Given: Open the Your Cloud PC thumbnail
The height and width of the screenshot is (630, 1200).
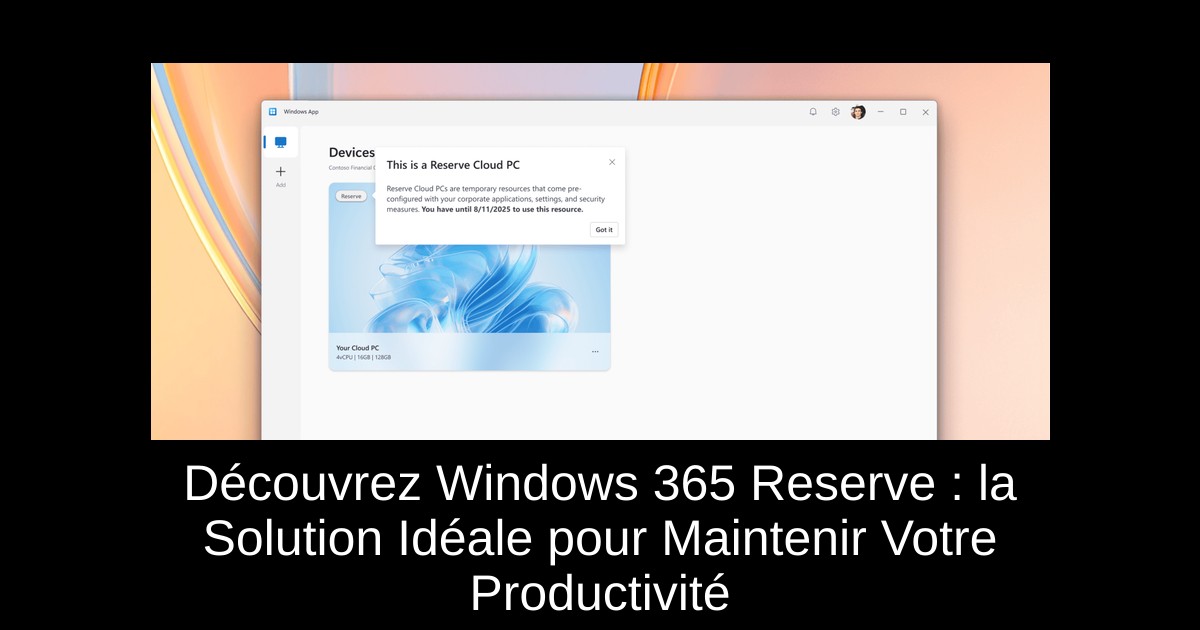Looking at the screenshot, I should 469,258.
